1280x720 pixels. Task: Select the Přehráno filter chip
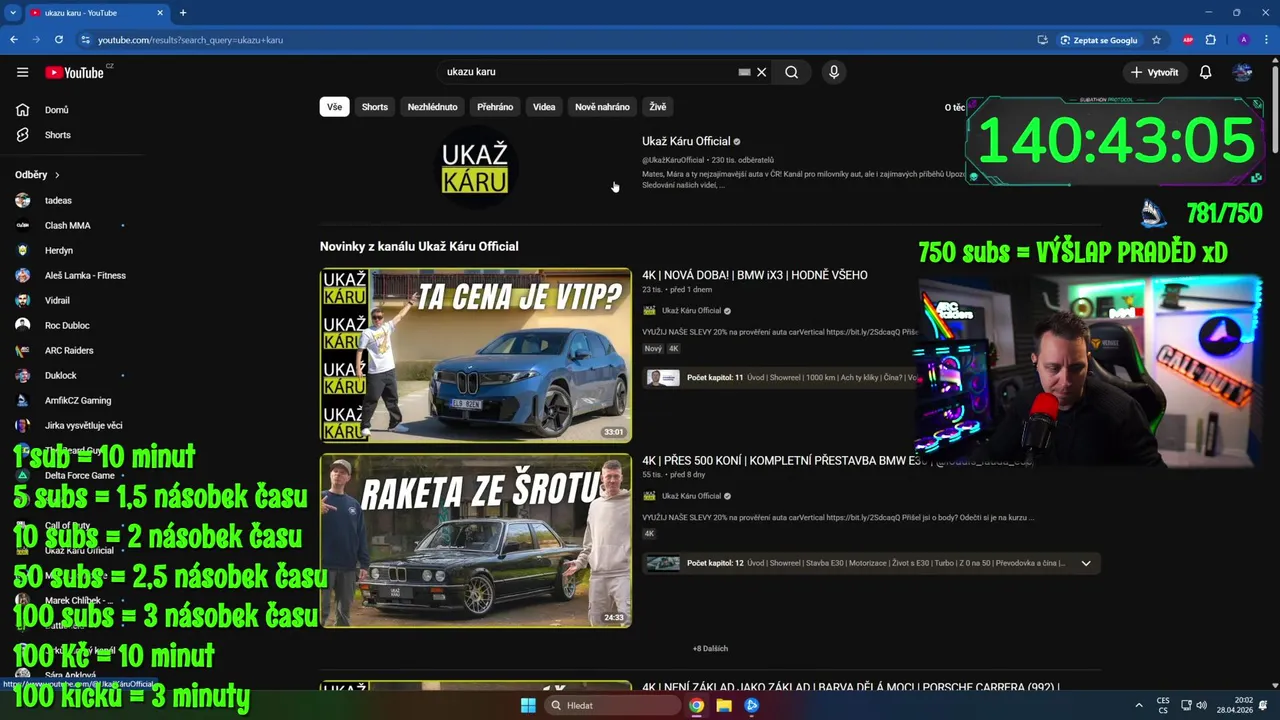click(495, 107)
